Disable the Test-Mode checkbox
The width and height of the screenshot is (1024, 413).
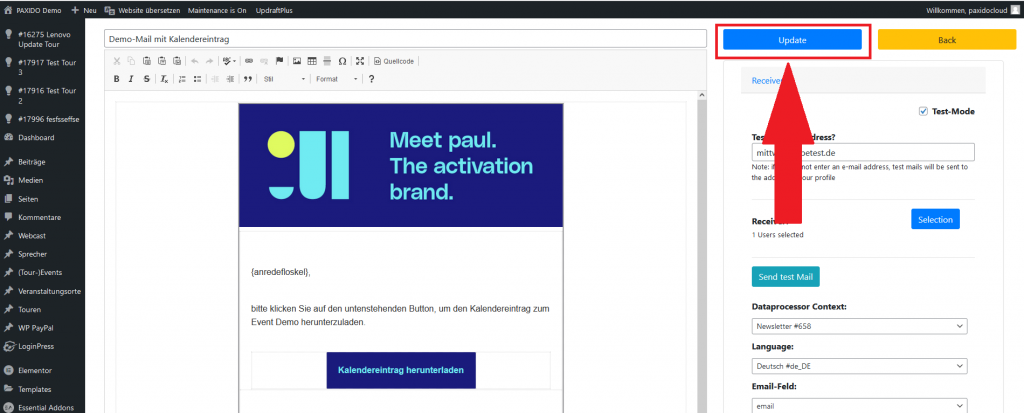[x=922, y=111]
